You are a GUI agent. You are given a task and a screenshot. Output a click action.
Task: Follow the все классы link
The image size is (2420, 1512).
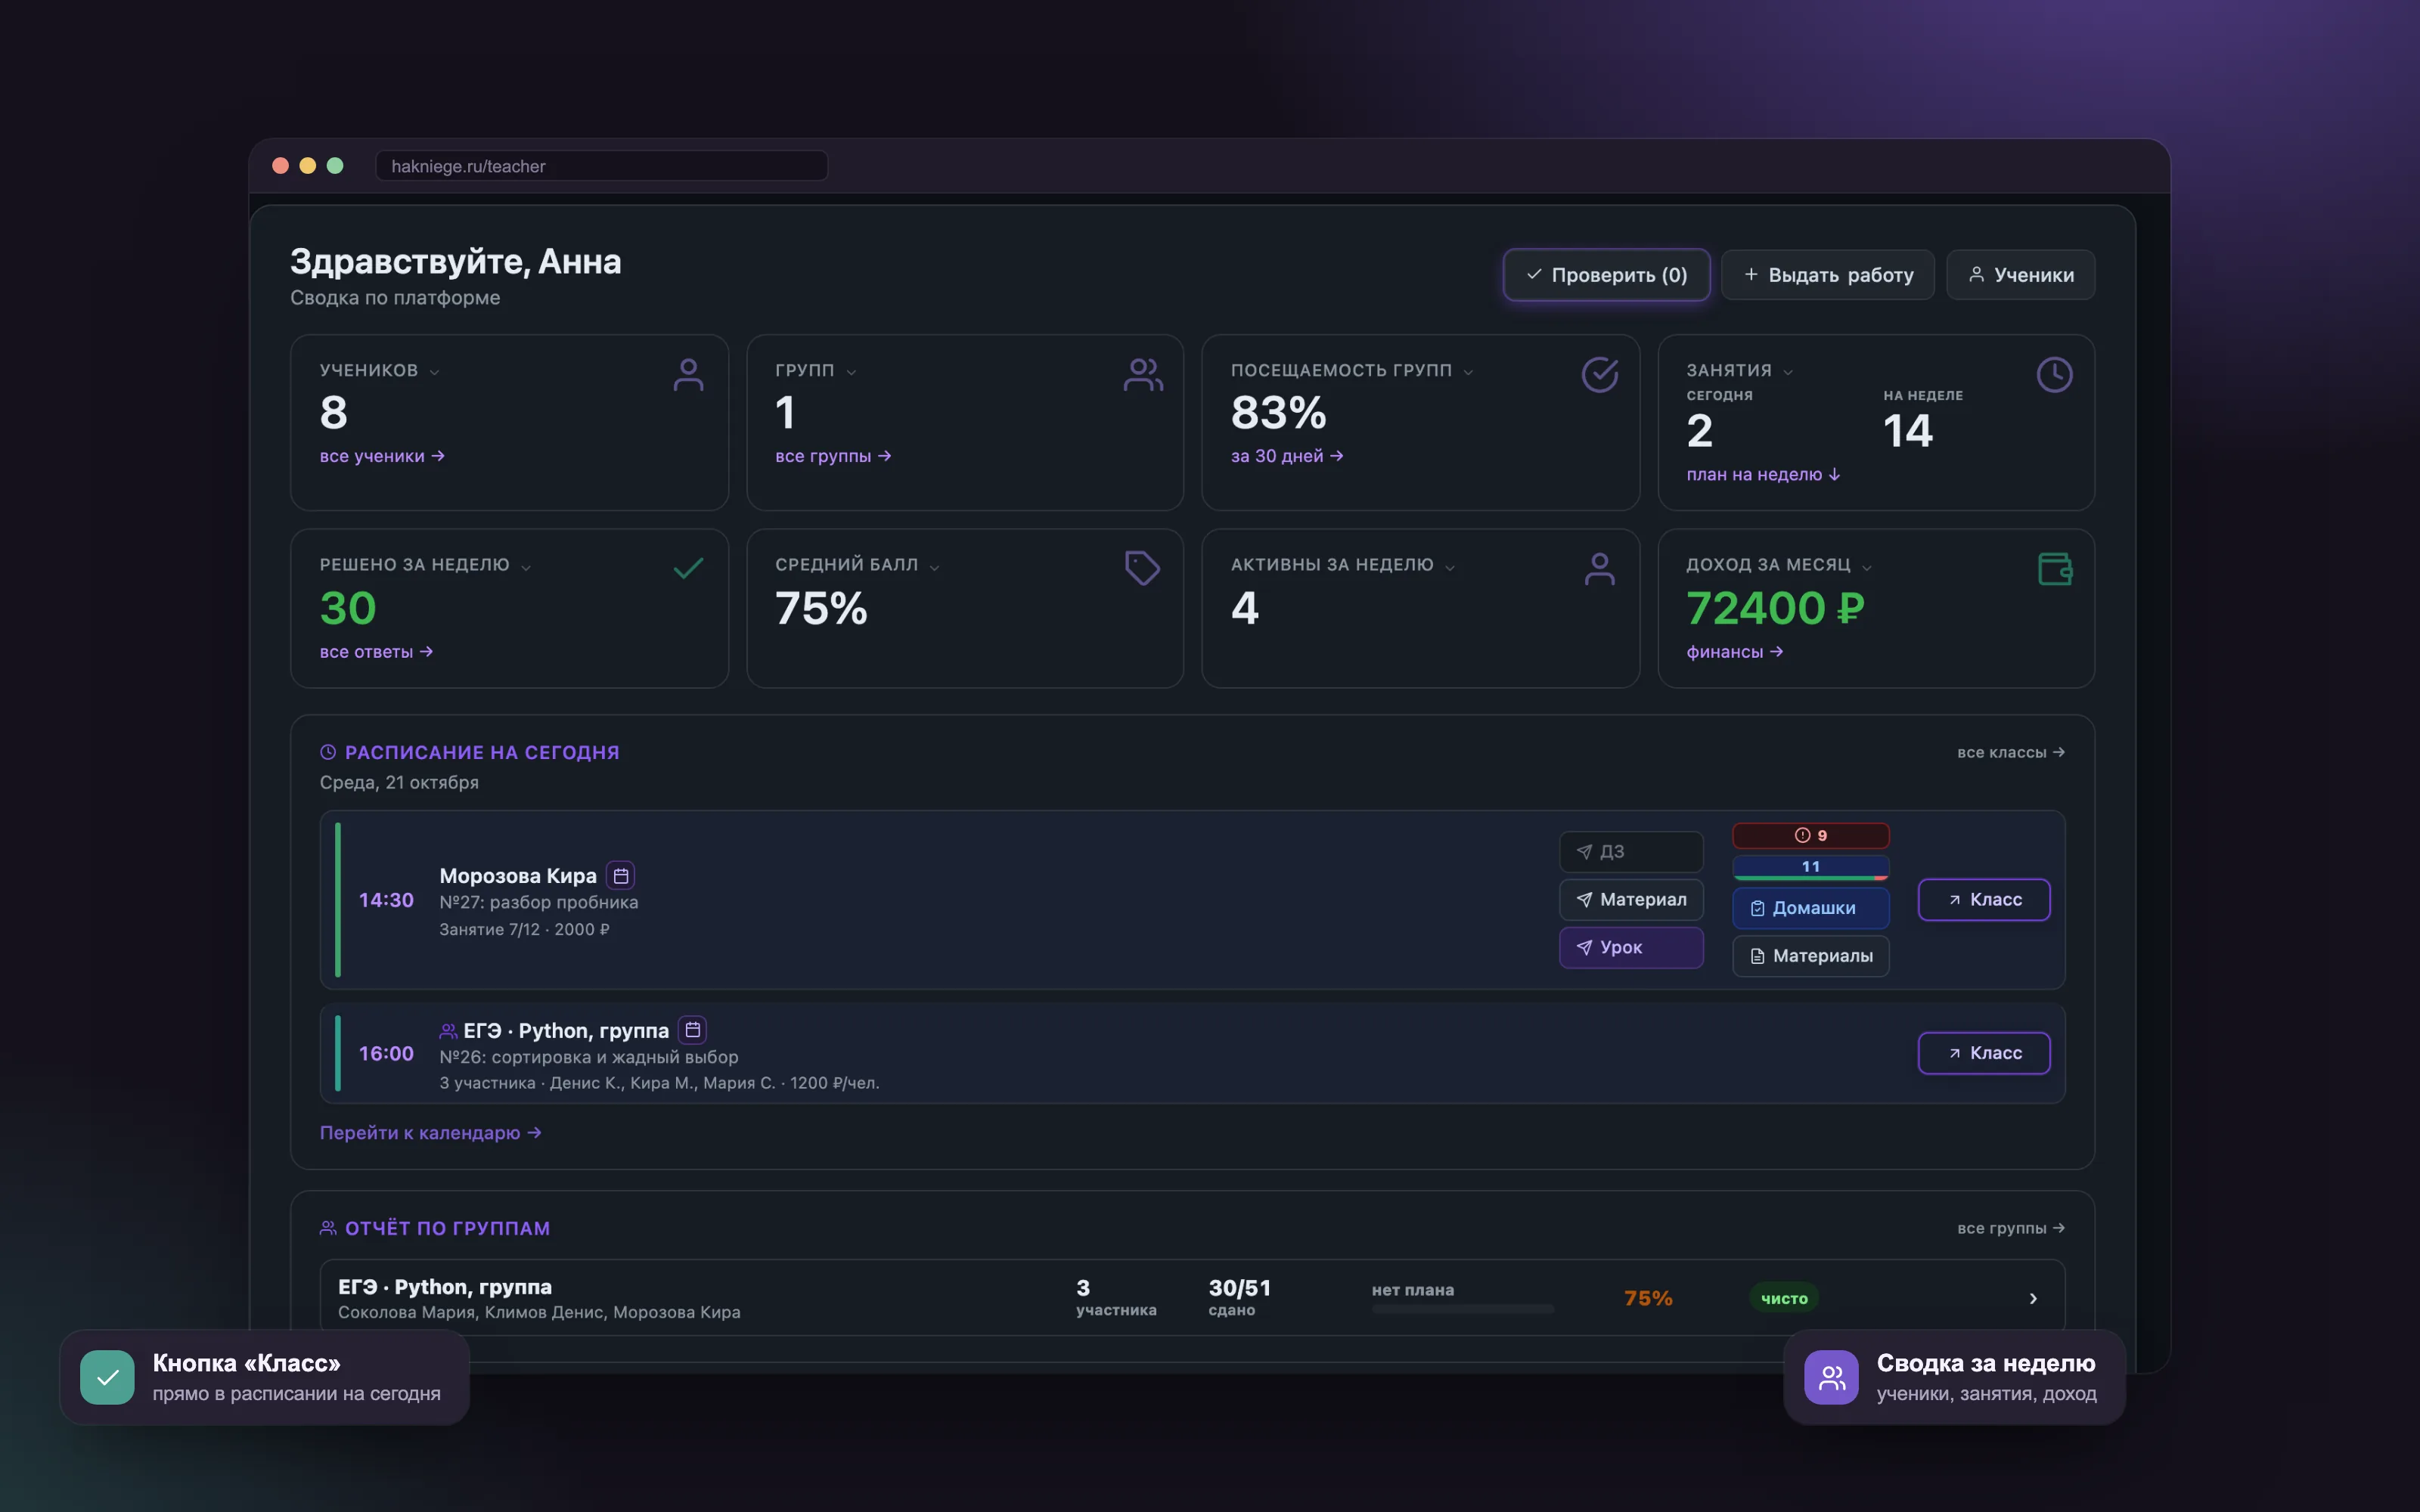click(x=2011, y=752)
